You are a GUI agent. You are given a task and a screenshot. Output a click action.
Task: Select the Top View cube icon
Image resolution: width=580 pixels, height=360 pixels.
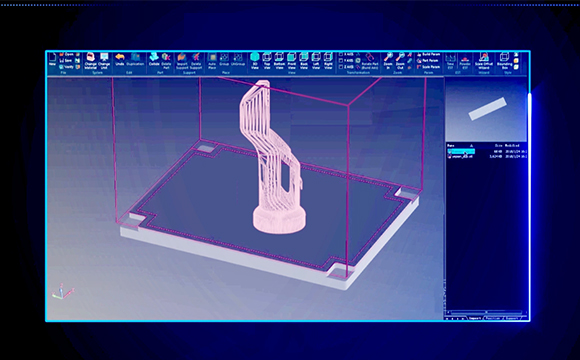[267, 61]
